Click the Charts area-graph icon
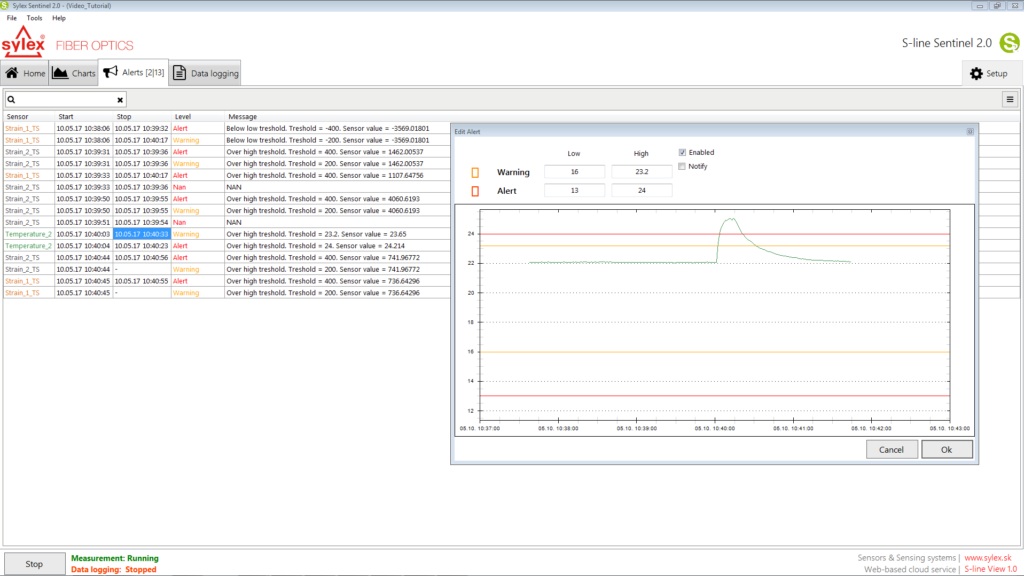Viewport: 1024px width, 576px height. coord(60,72)
